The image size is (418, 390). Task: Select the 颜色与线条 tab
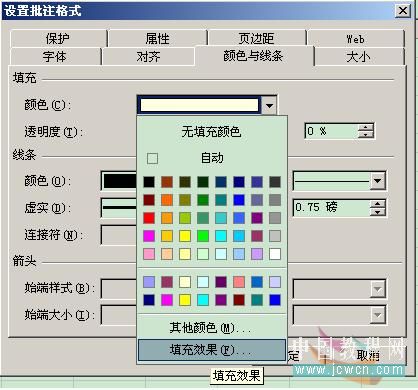click(x=253, y=56)
